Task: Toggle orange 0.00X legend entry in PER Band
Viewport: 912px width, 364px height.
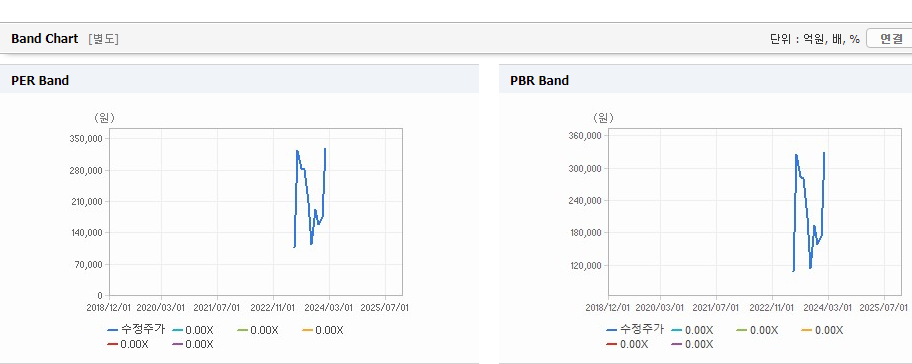Action: click(x=323, y=330)
